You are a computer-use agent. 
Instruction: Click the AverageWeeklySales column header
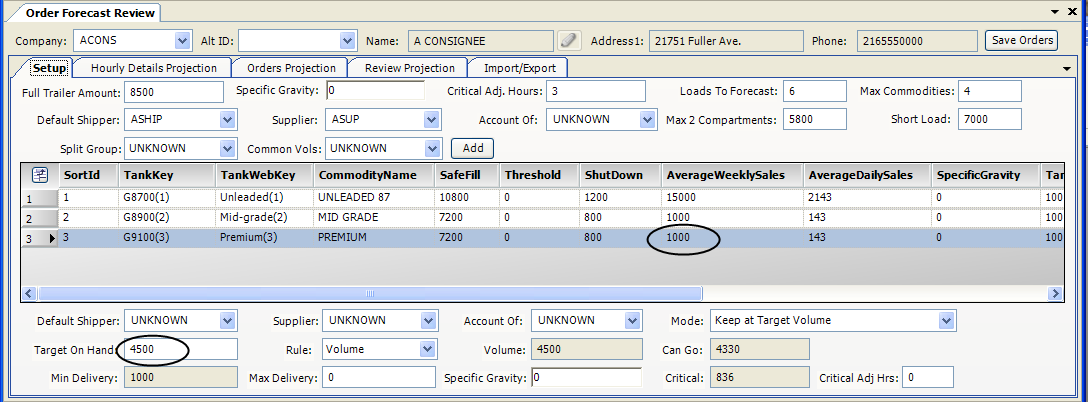[x=733, y=175]
